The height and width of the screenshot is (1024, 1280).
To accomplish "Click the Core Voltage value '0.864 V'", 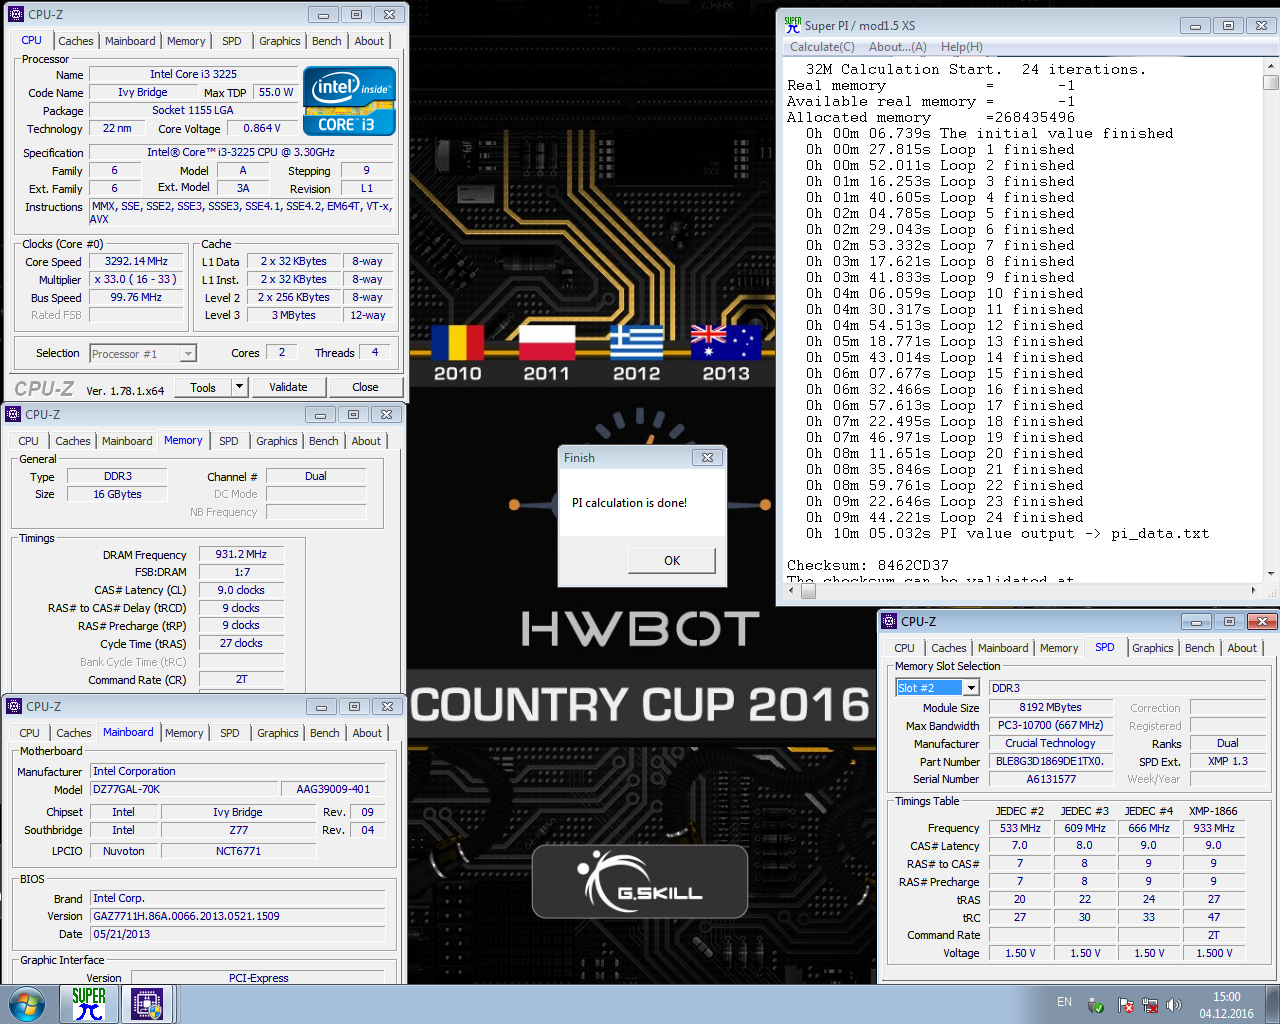I will pyautogui.click(x=262, y=128).
